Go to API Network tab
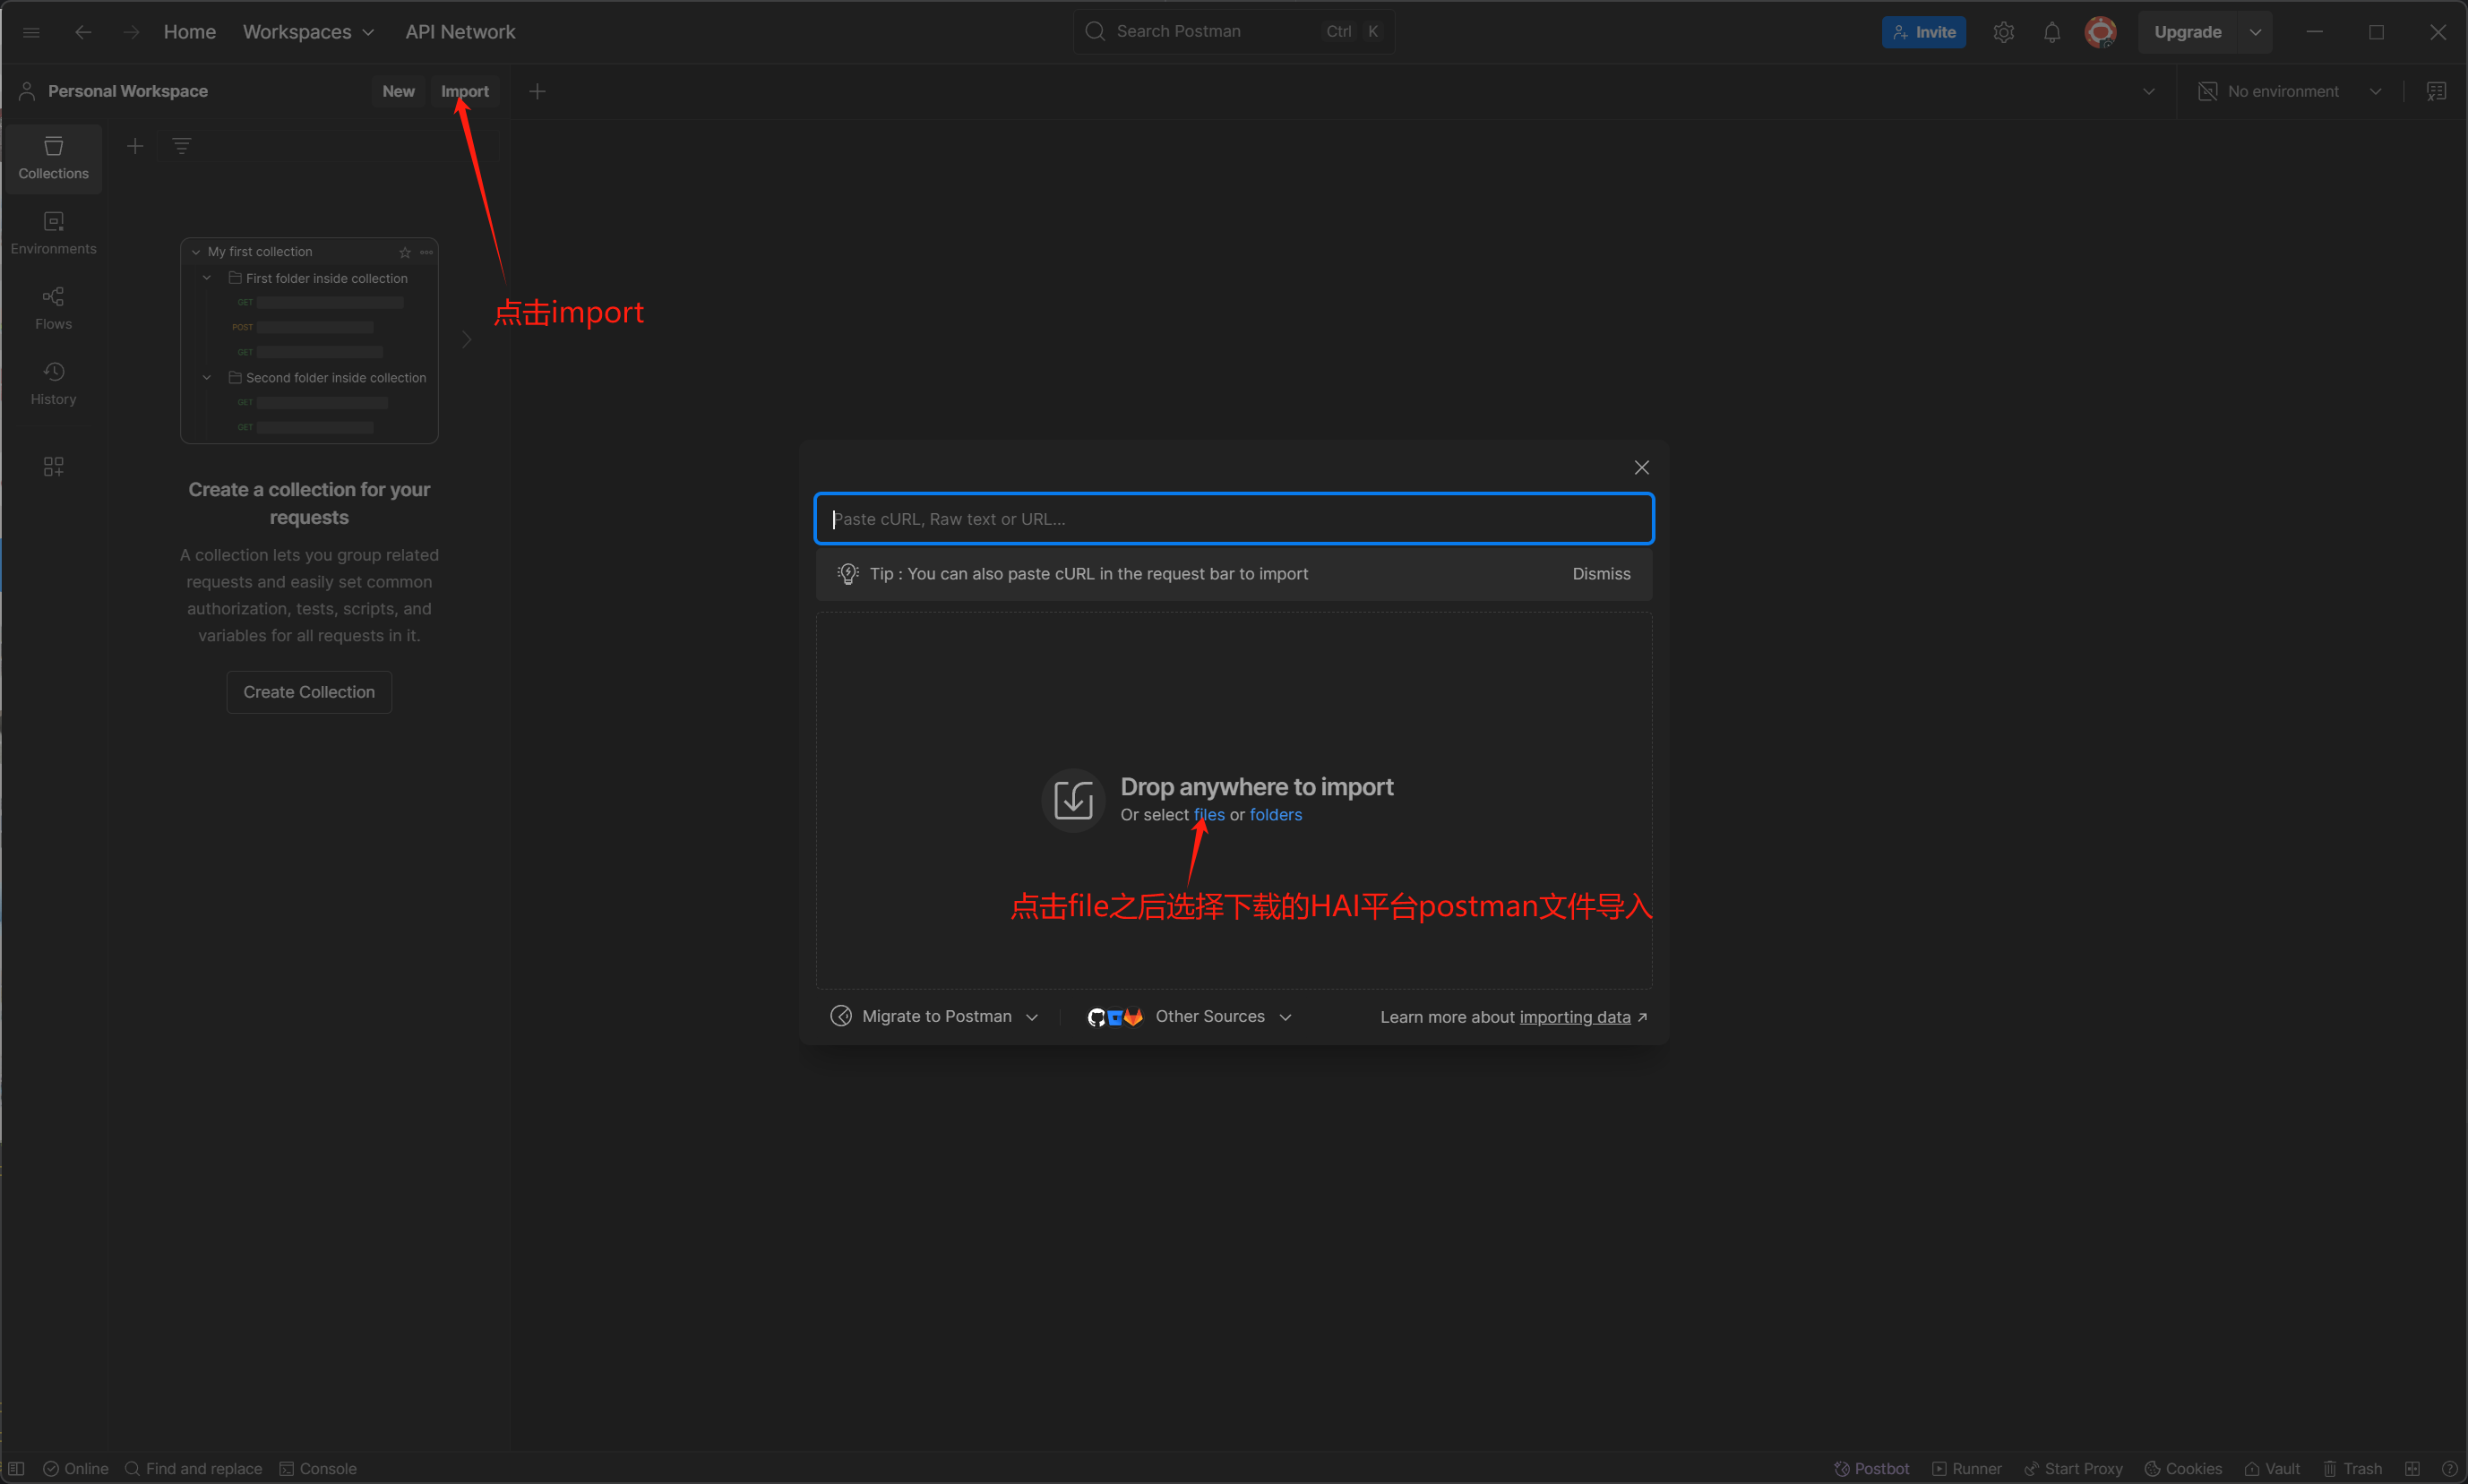Image resolution: width=2468 pixels, height=1484 pixels. [x=460, y=32]
